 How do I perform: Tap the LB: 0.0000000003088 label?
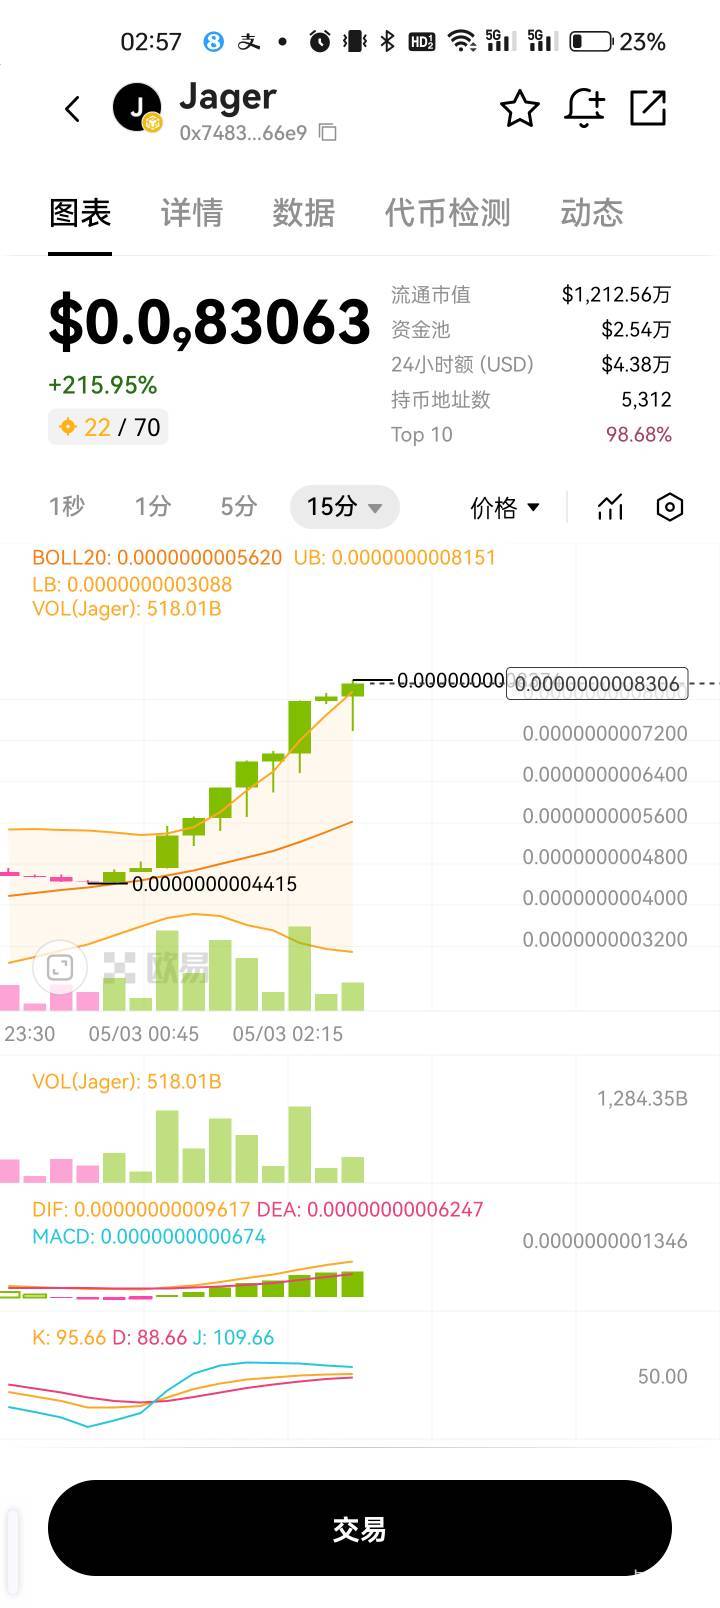[x=132, y=584]
